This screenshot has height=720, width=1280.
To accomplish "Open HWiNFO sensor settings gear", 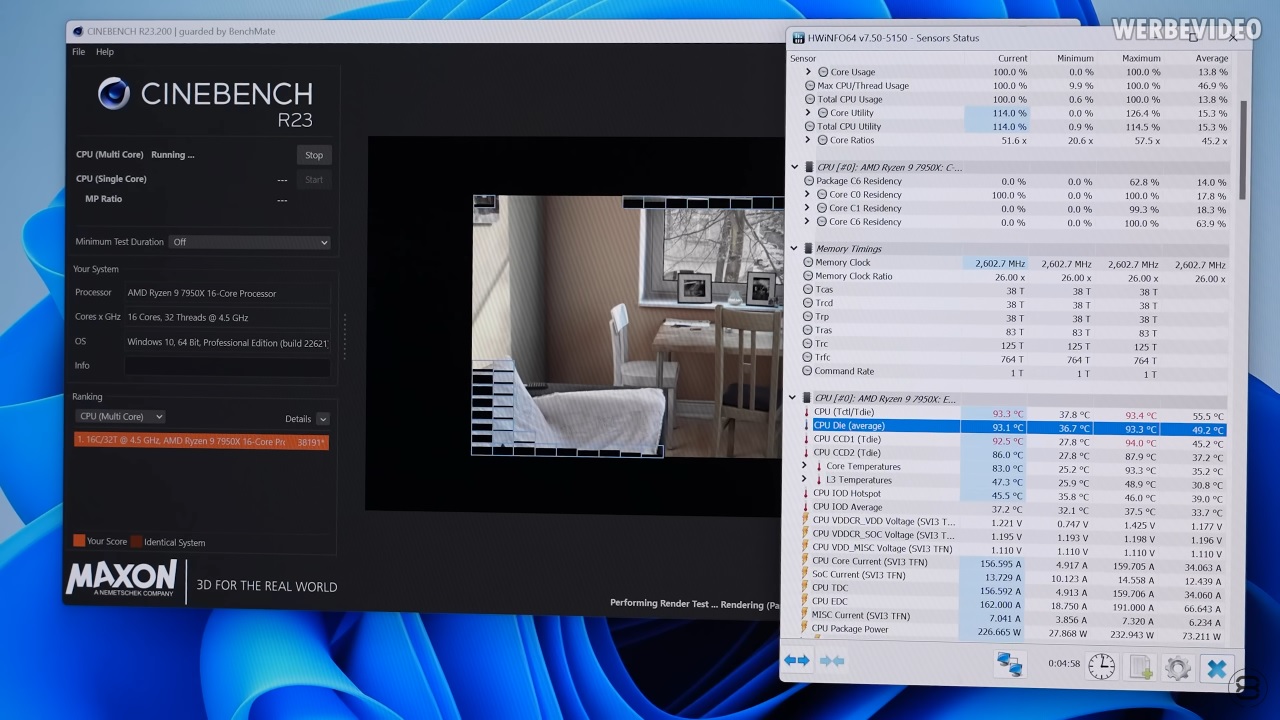I will coord(1178,668).
